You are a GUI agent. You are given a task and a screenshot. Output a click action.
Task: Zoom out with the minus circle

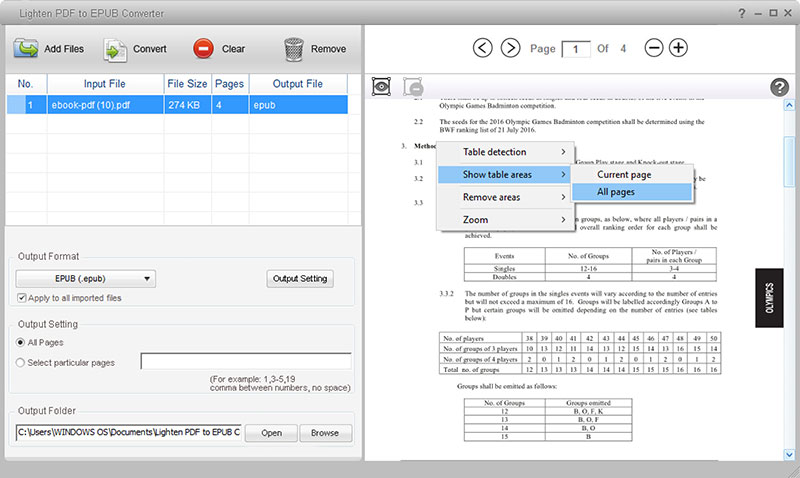tap(654, 48)
